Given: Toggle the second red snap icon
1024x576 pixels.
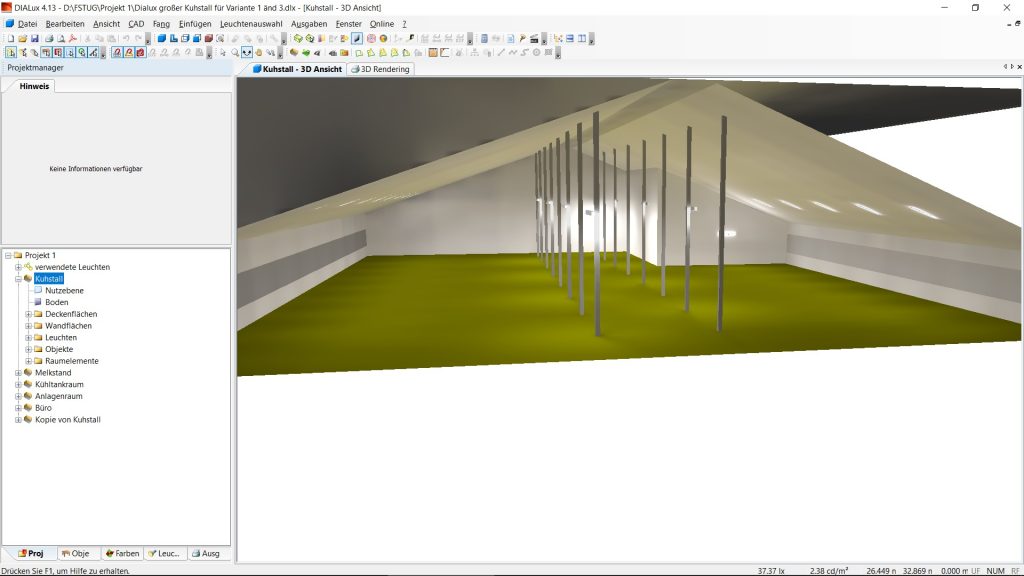Looking at the screenshot, I should tap(129, 52).
